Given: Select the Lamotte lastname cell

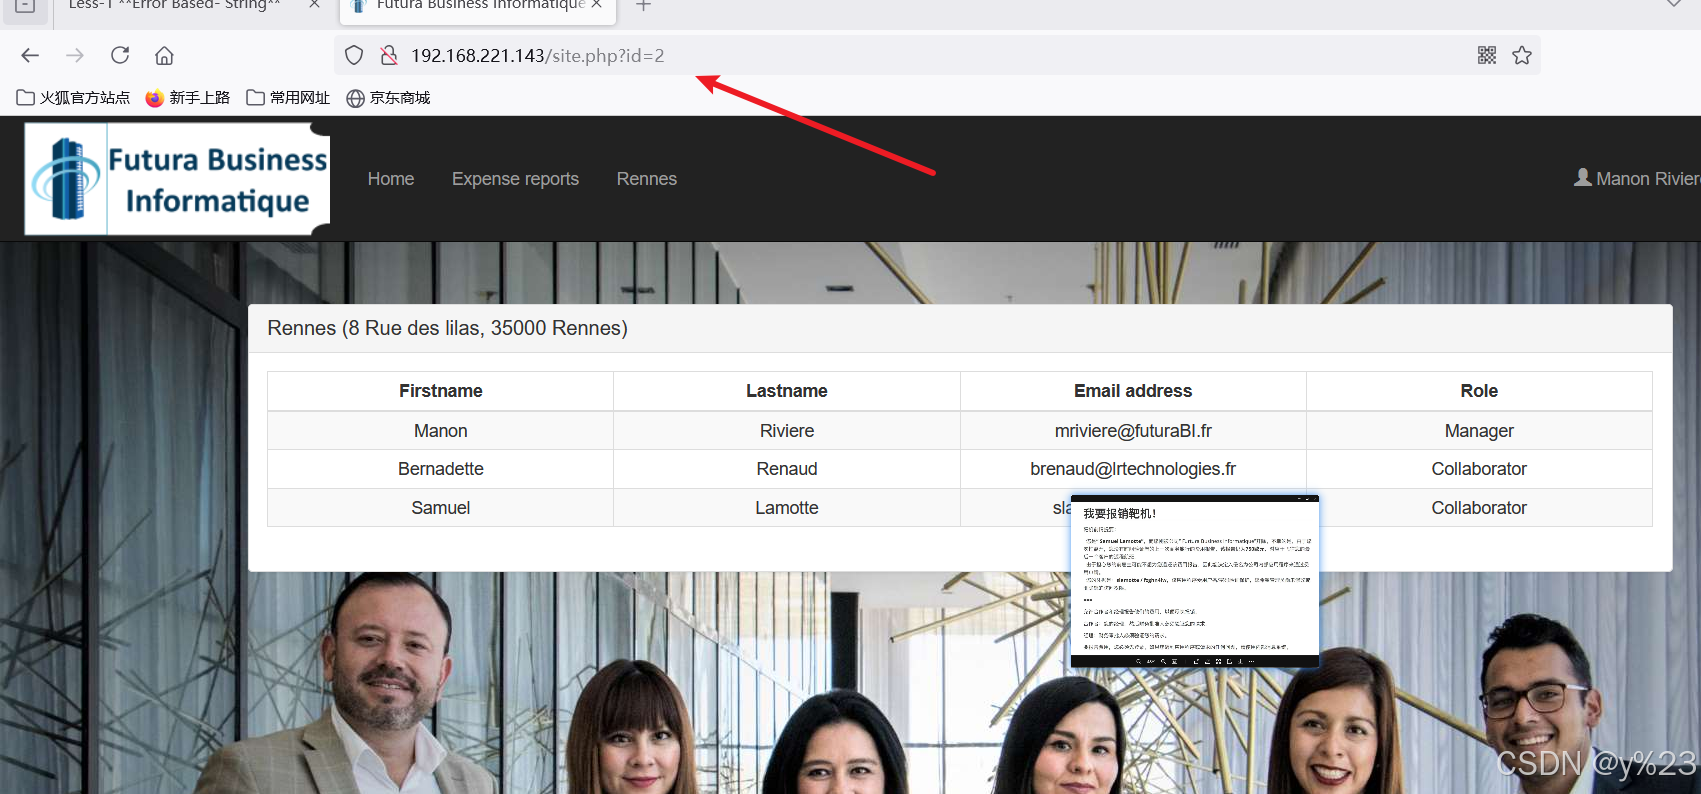Looking at the screenshot, I should click(x=787, y=508).
